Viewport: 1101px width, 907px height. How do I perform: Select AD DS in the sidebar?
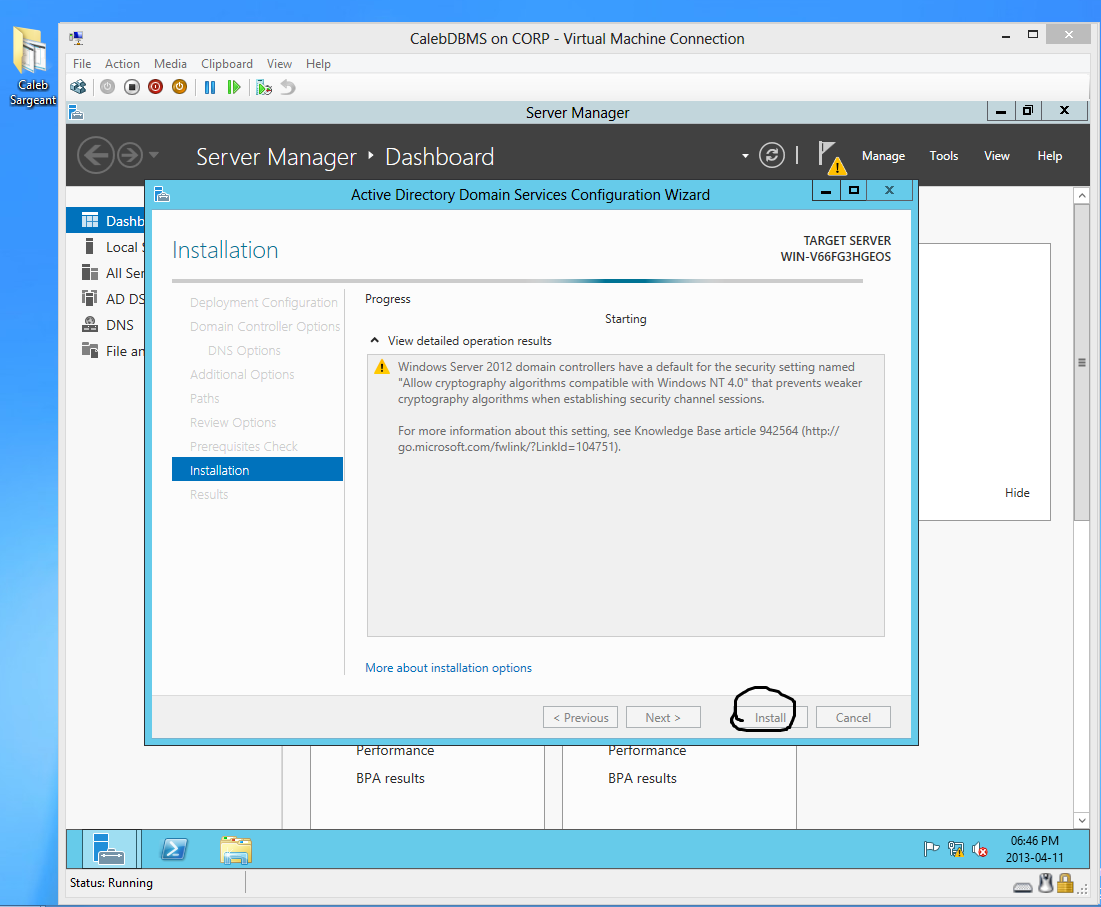pyautogui.click(x=105, y=299)
